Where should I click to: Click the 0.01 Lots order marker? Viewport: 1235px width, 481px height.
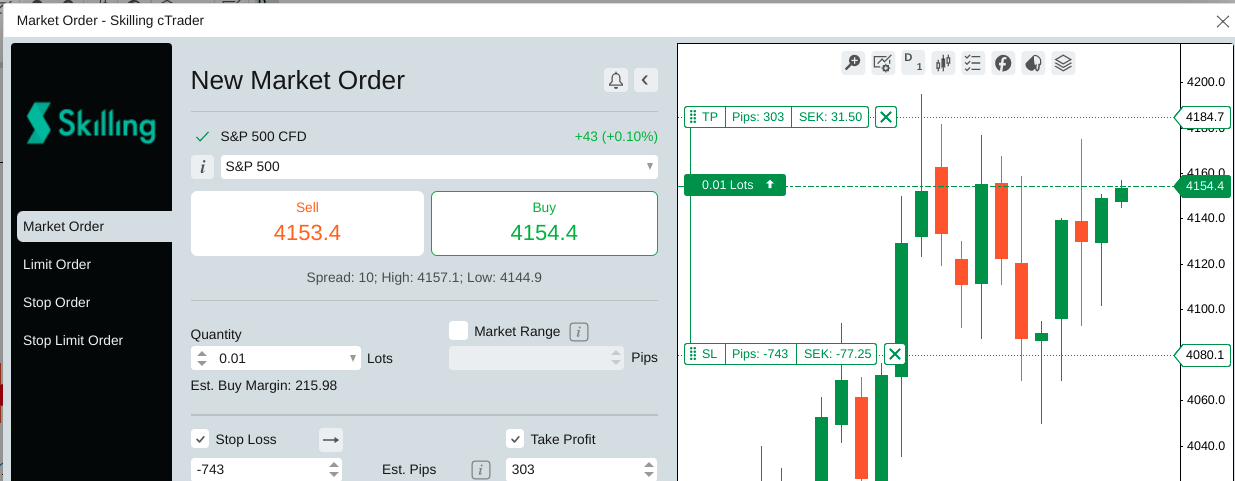(735, 185)
